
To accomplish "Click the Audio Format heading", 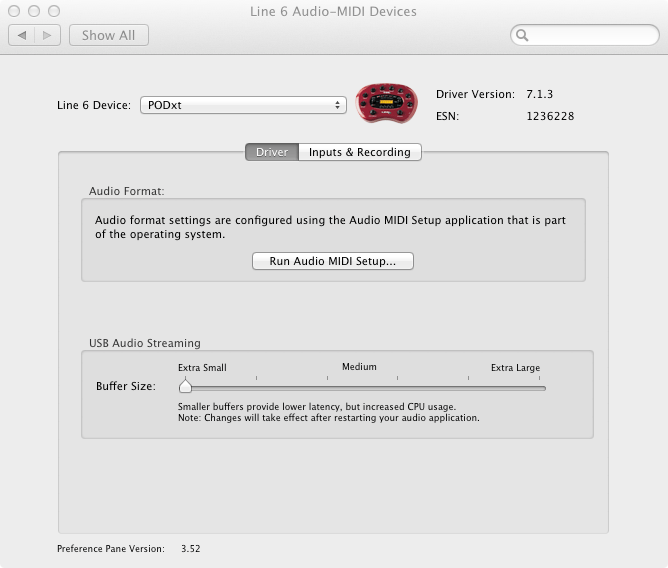I will [127, 191].
